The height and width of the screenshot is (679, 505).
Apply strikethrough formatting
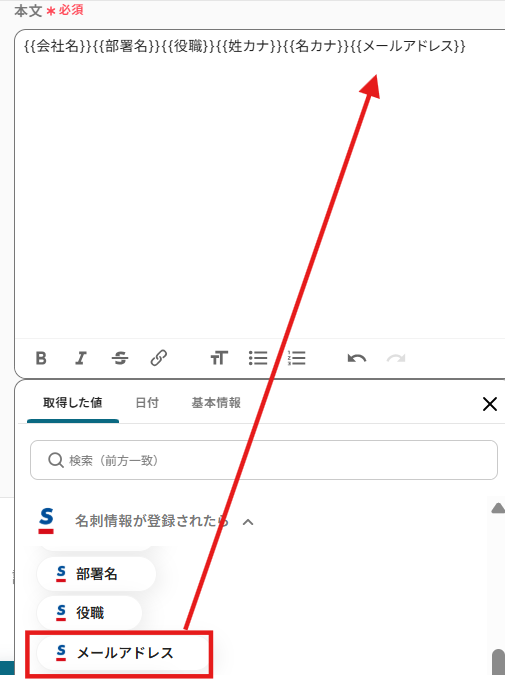tap(120, 358)
